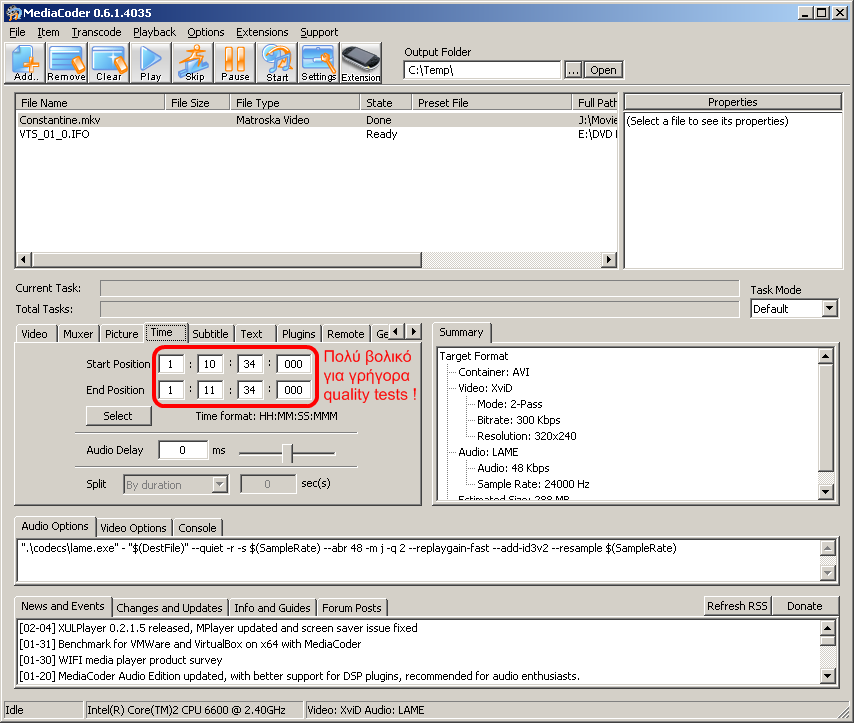854x723 pixels.
Task: Click the Donate button
Action: [805, 606]
